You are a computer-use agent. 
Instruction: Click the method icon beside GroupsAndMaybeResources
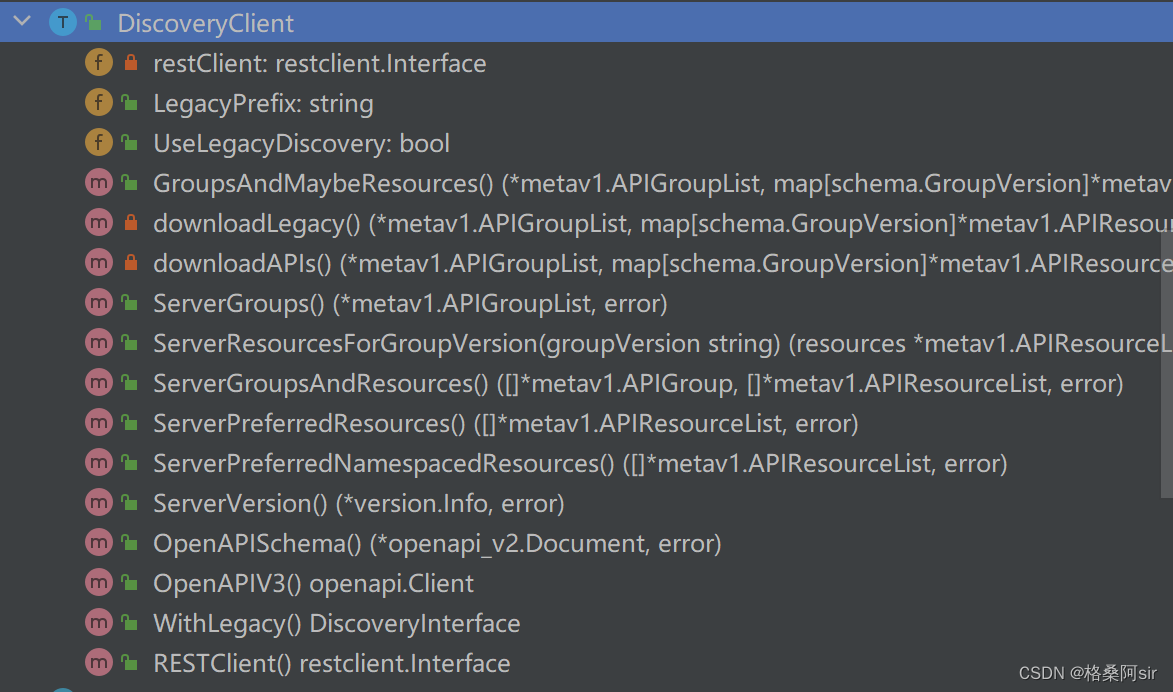[x=99, y=183]
